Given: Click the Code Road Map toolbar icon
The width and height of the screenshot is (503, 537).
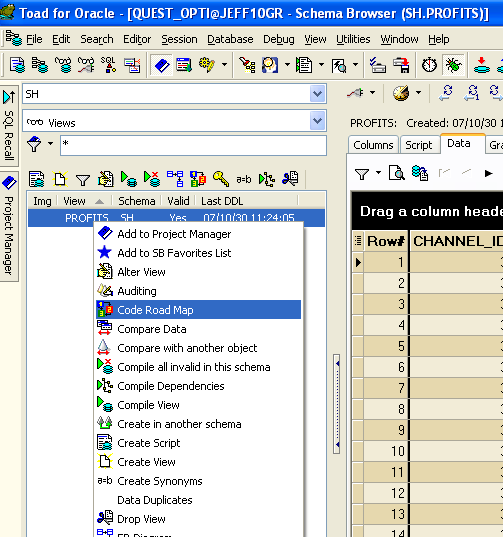Looking at the screenshot, I should coord(198,179).
